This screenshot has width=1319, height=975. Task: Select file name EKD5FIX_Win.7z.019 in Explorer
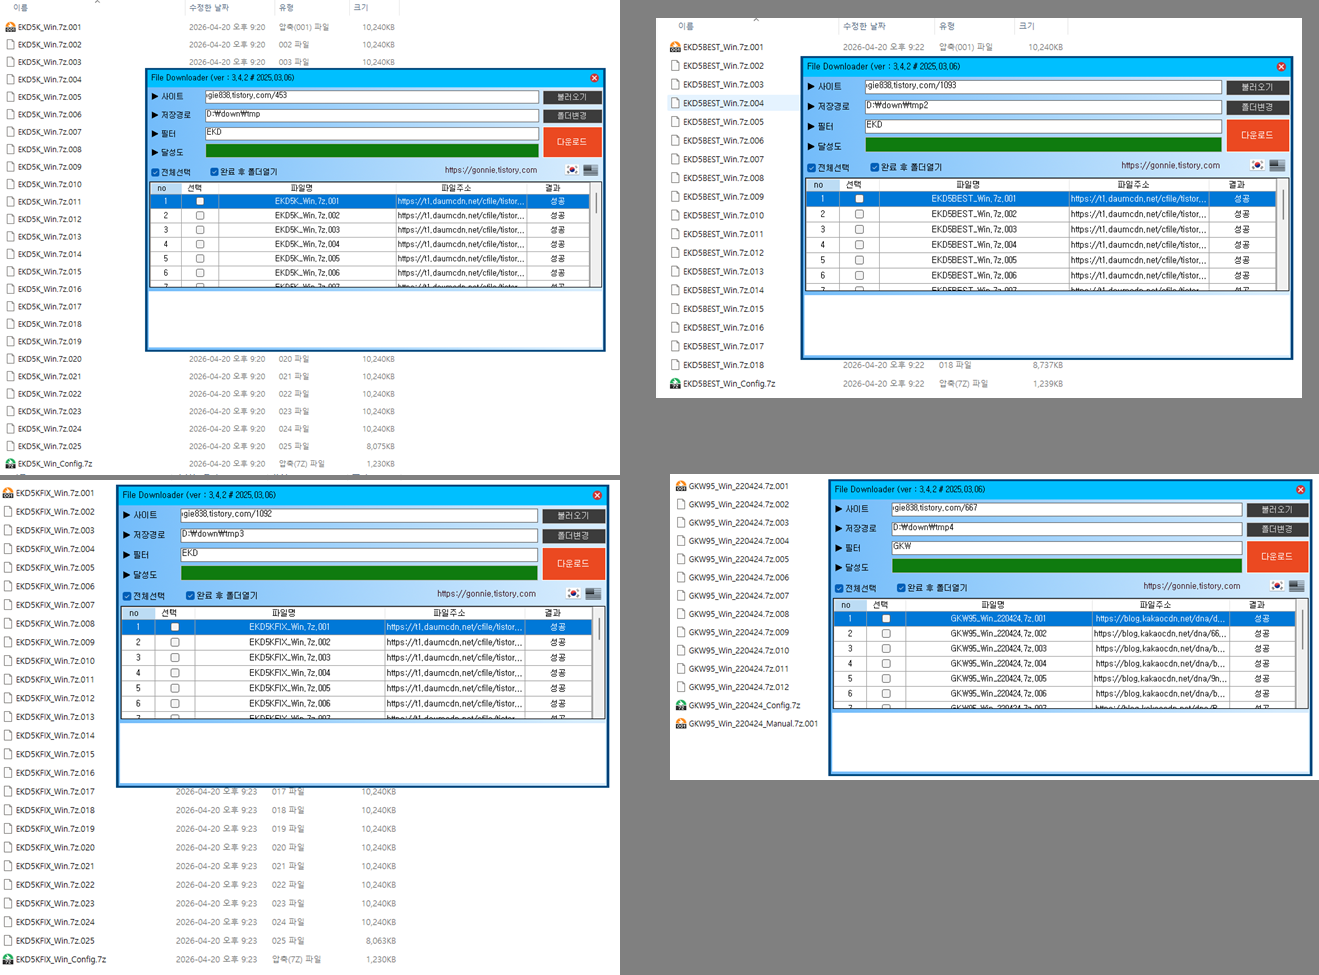pos(55,829)
